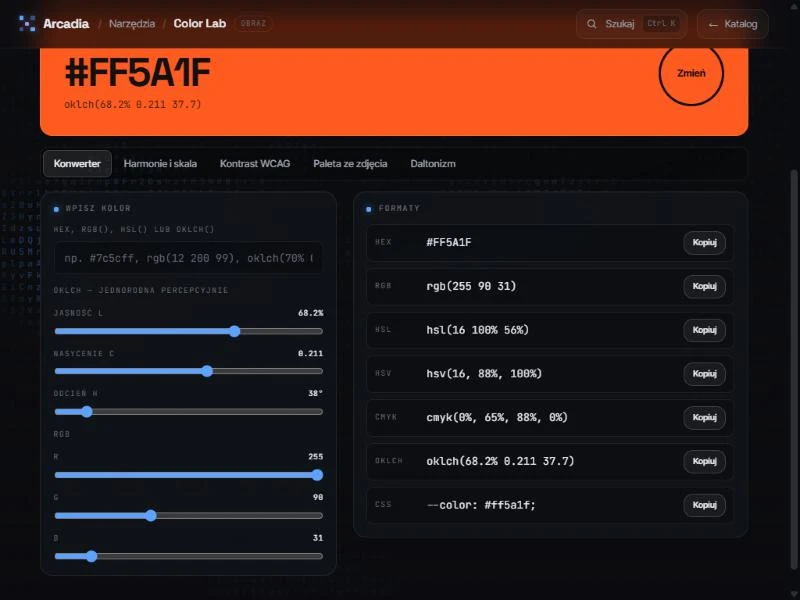Copy the HSL value with Kopiuj
Image resolution: width=800 pixels, height=600 pixels.
coord(704,330)
